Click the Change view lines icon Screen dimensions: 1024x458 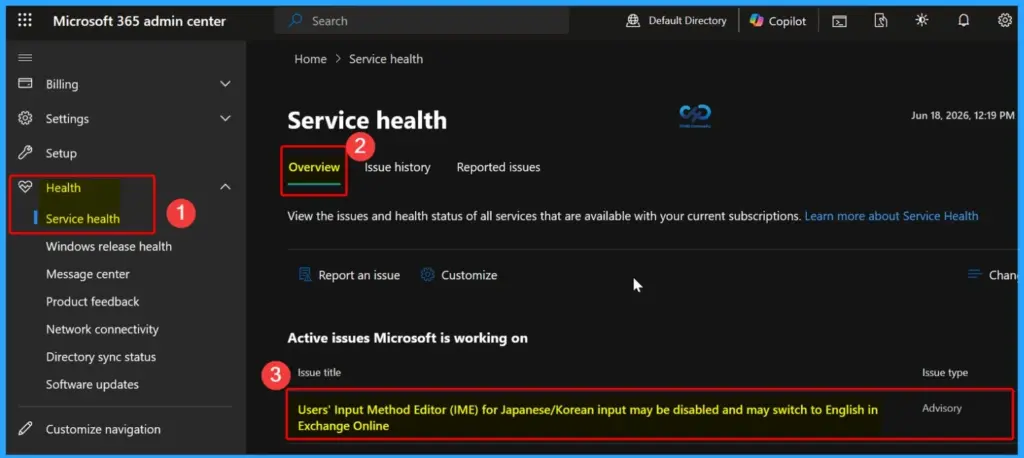[975, 274]
